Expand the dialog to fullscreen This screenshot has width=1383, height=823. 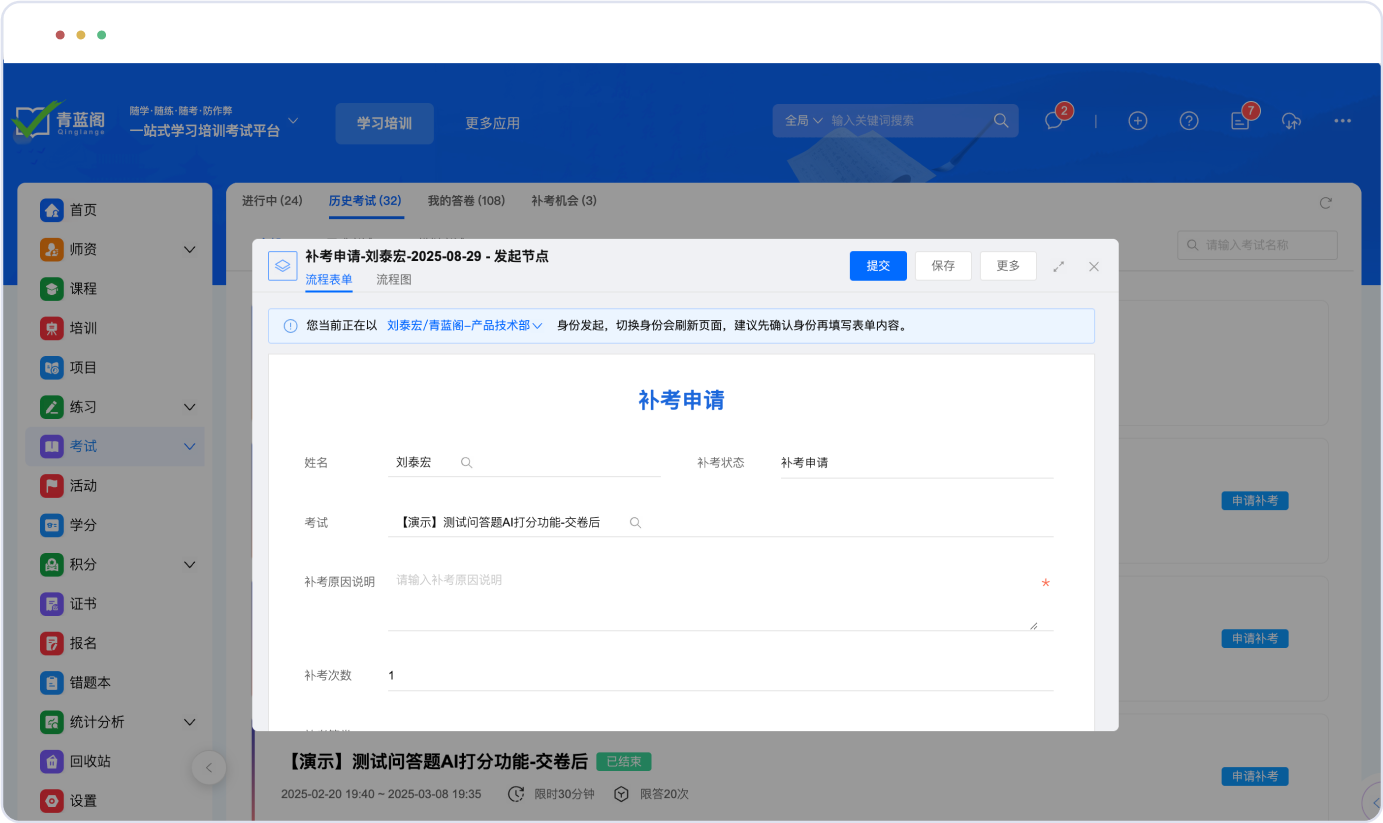point(1059,266)
